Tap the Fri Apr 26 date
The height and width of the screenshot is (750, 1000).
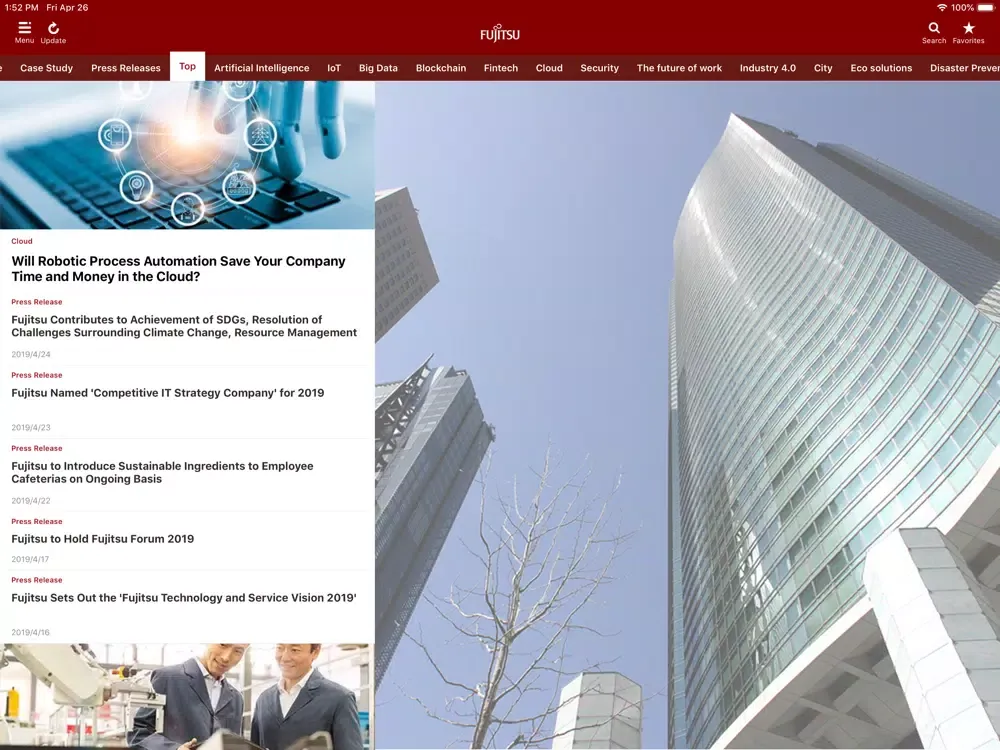point(67,8)
